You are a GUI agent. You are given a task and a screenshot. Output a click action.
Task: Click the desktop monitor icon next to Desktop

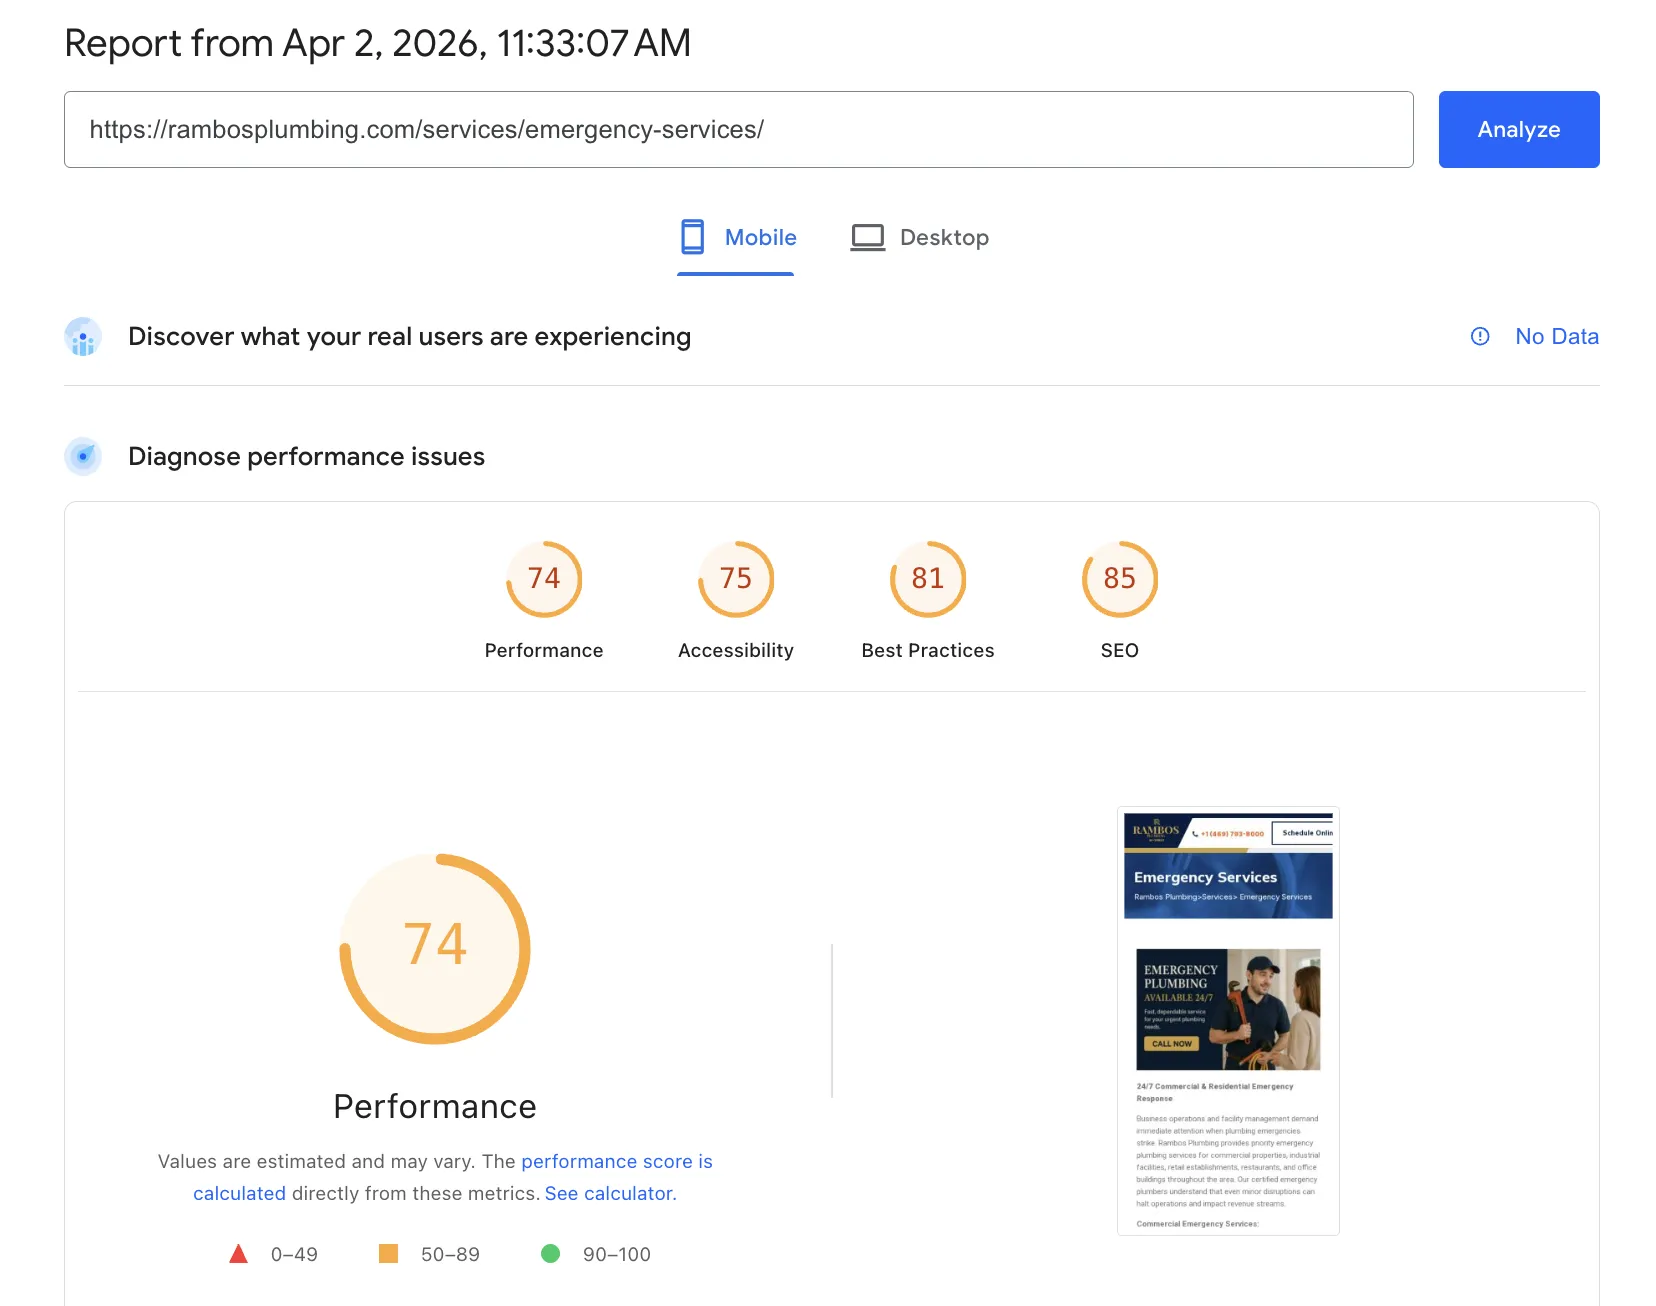point(868,237)
